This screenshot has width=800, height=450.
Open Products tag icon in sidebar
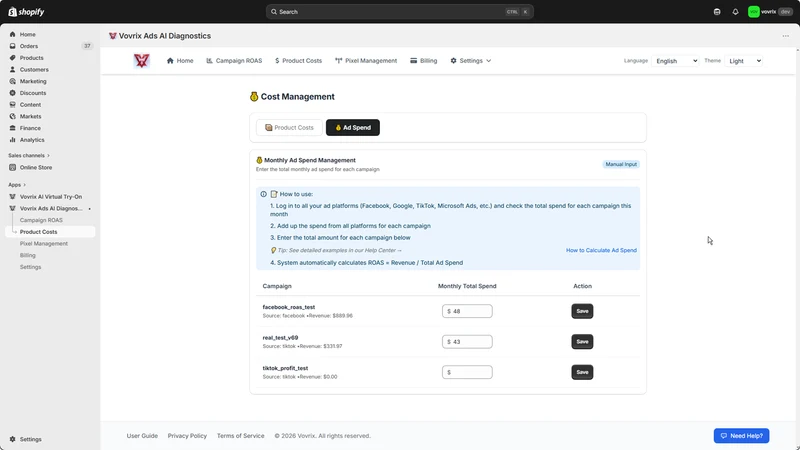pyautogui.click(x=12, y=58)
